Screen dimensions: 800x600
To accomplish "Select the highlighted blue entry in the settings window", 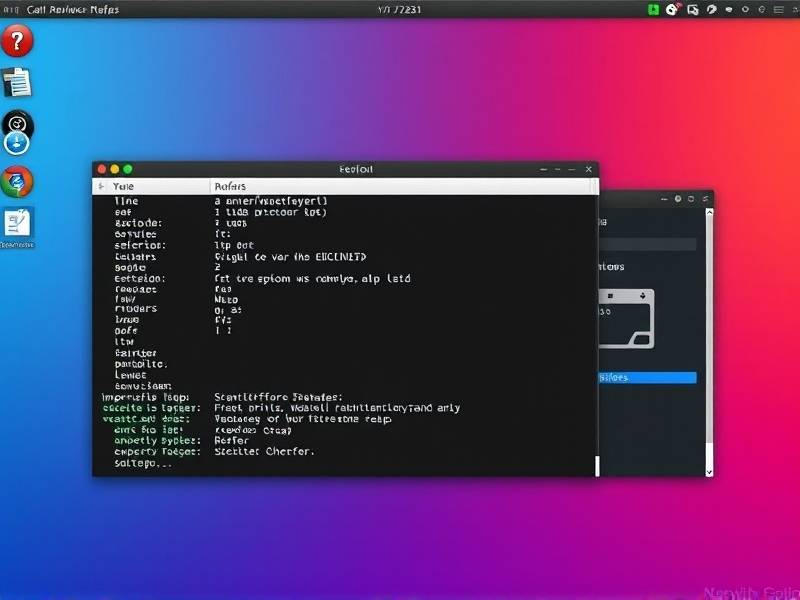I will pyautogui.click(x=645, y=377).
